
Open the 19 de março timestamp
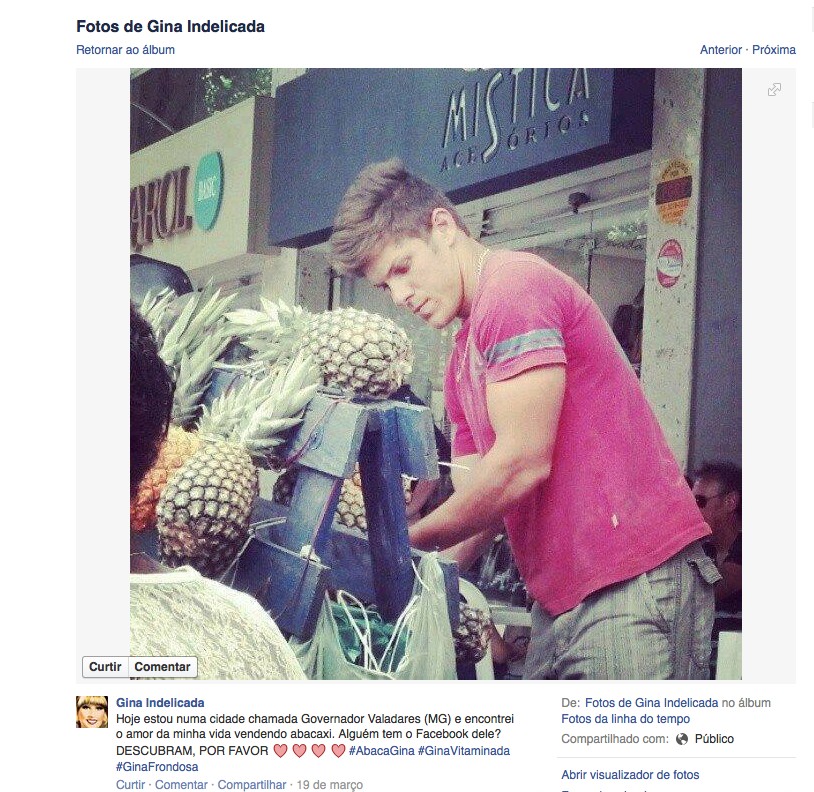[x=330, y=785]
